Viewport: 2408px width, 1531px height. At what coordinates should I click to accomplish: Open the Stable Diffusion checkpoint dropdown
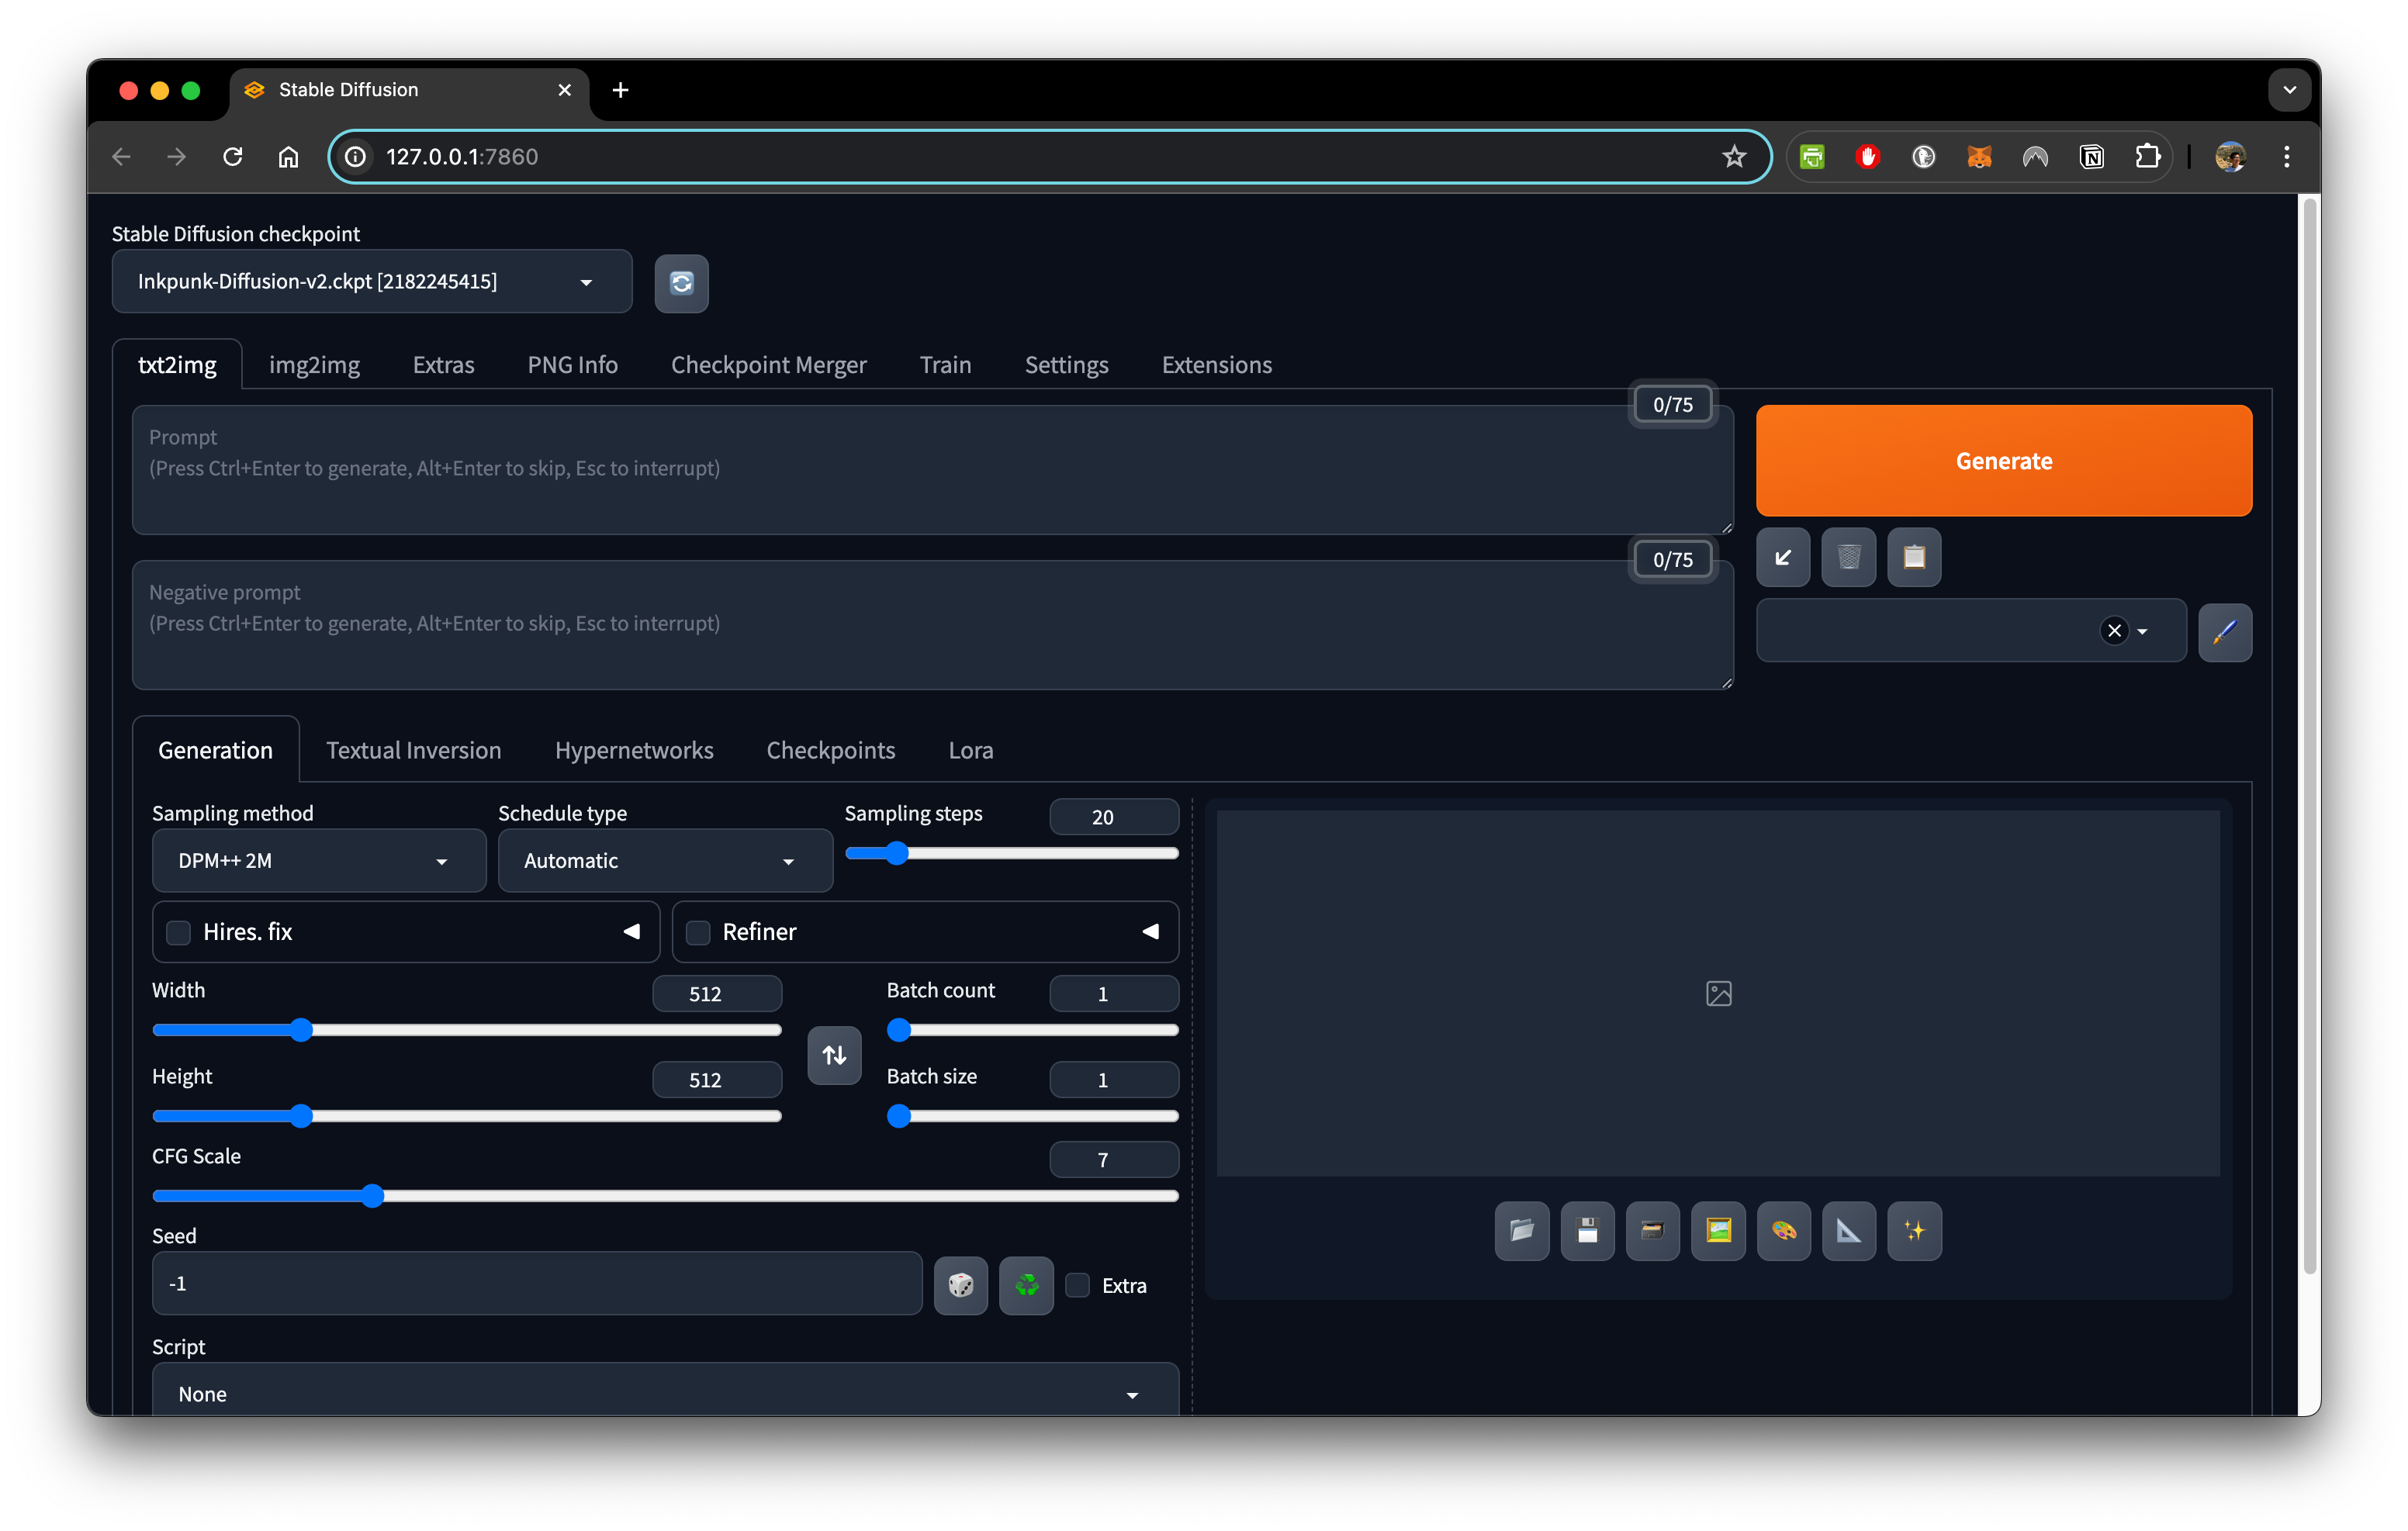coord(371,282)
